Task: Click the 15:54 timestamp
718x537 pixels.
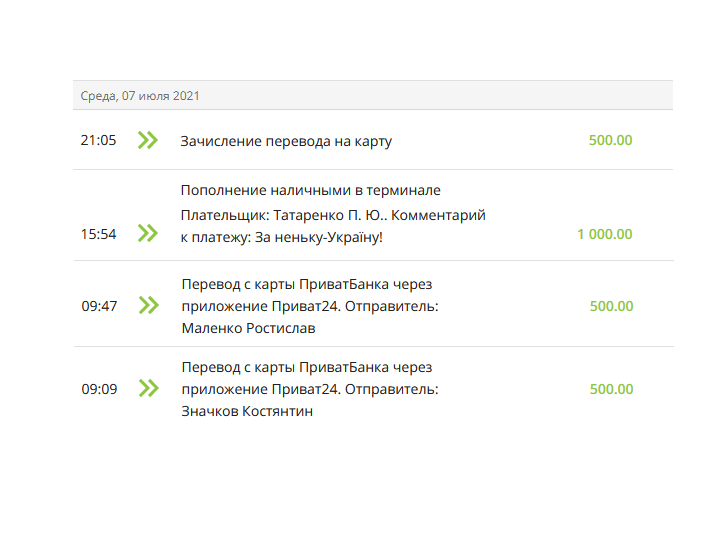Action: [x=98, y=234]
